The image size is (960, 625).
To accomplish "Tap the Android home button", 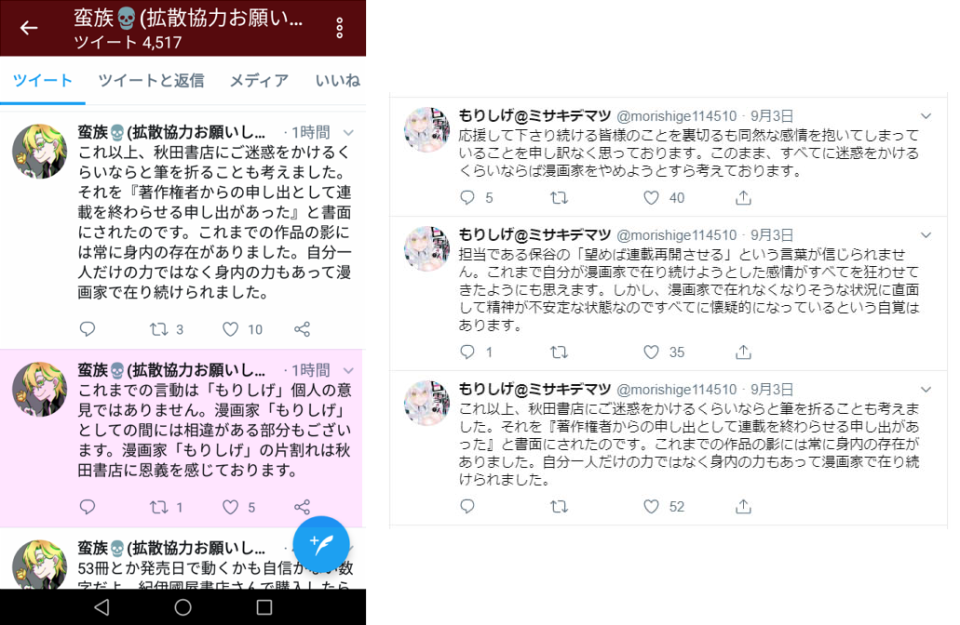I will 182,607.
